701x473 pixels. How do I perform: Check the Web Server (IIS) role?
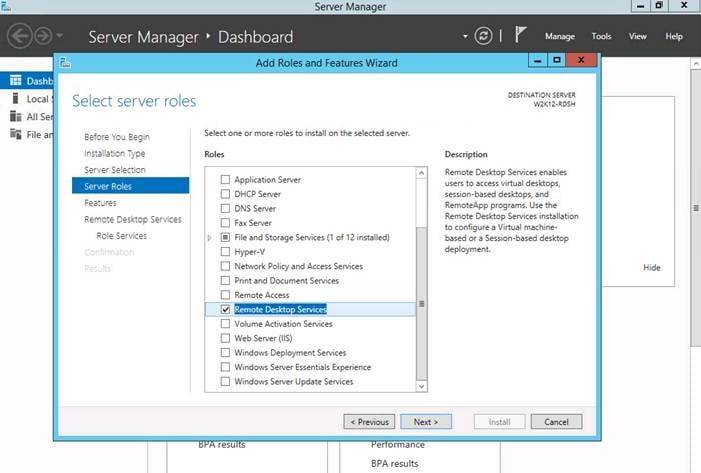coord(225,338)
